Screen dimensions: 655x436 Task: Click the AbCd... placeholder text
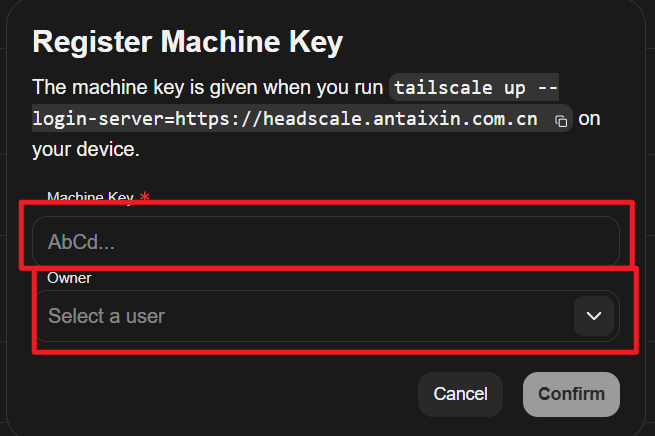click(x=78, y=242)
